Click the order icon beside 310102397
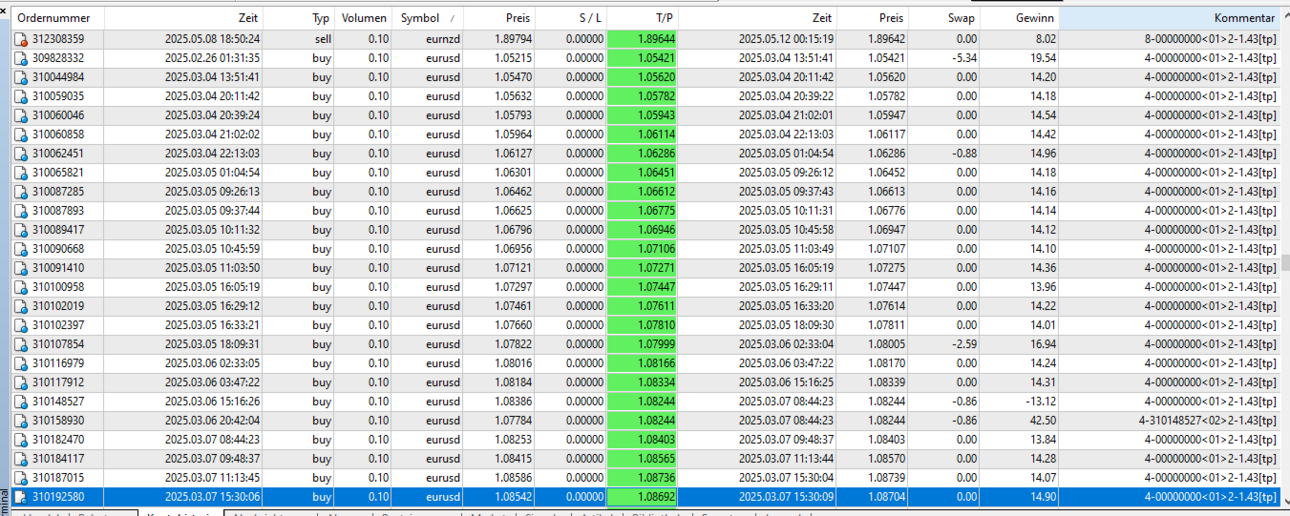1290x516 pixels. click(21, 324)
